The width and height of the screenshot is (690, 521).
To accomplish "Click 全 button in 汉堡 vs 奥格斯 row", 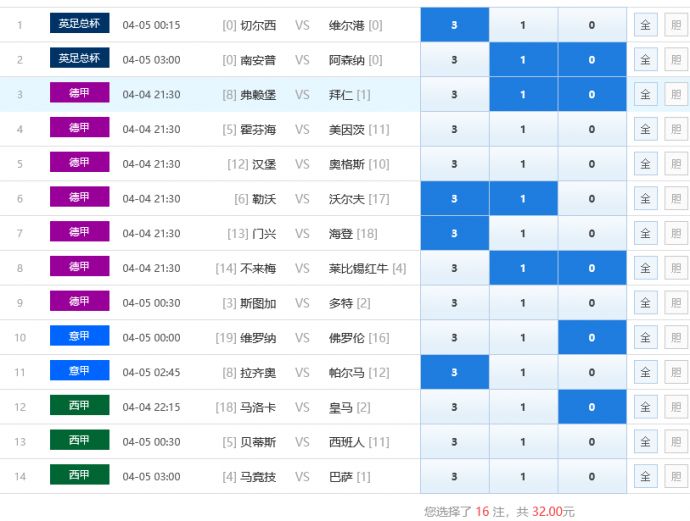I will pos(645,164).
